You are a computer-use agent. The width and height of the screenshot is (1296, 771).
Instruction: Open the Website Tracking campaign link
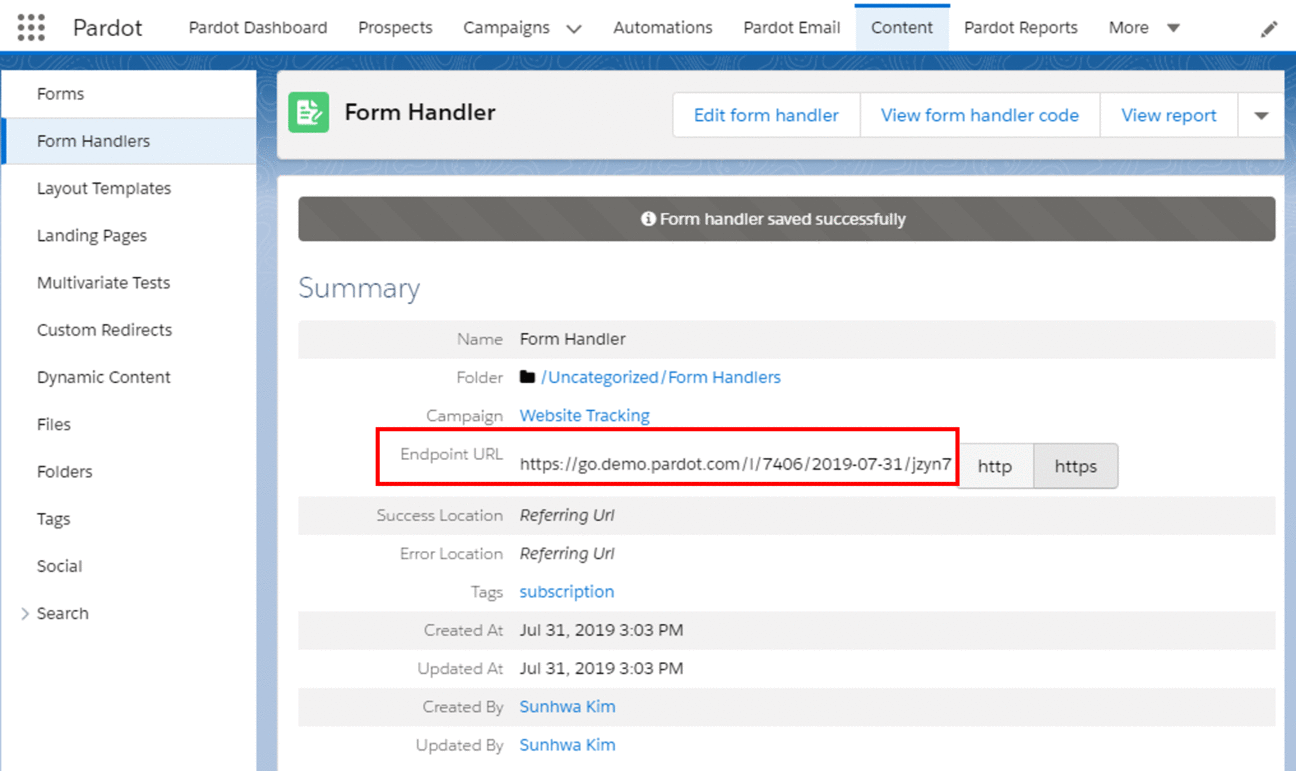(x=584, y=415)
